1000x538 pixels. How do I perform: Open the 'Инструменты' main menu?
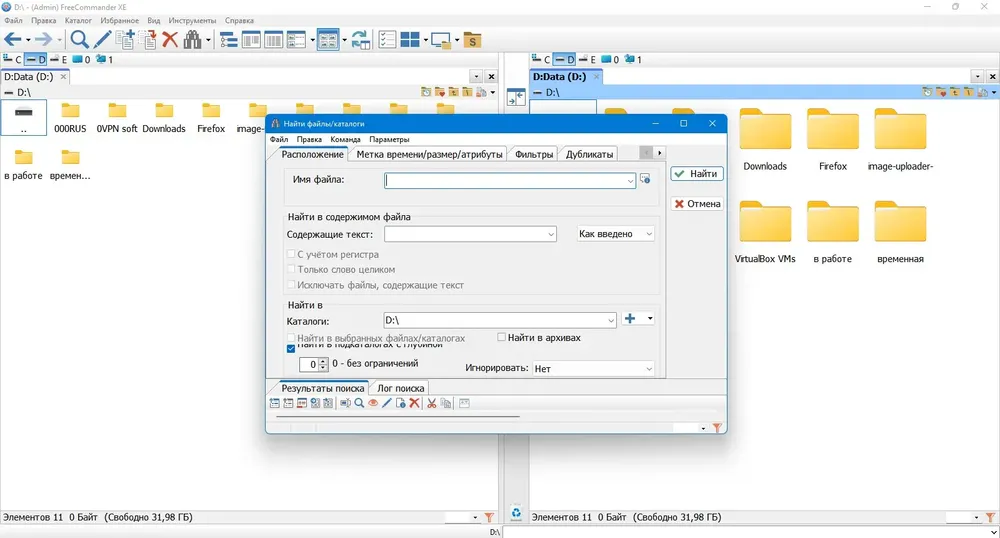[x=192, y=20]
